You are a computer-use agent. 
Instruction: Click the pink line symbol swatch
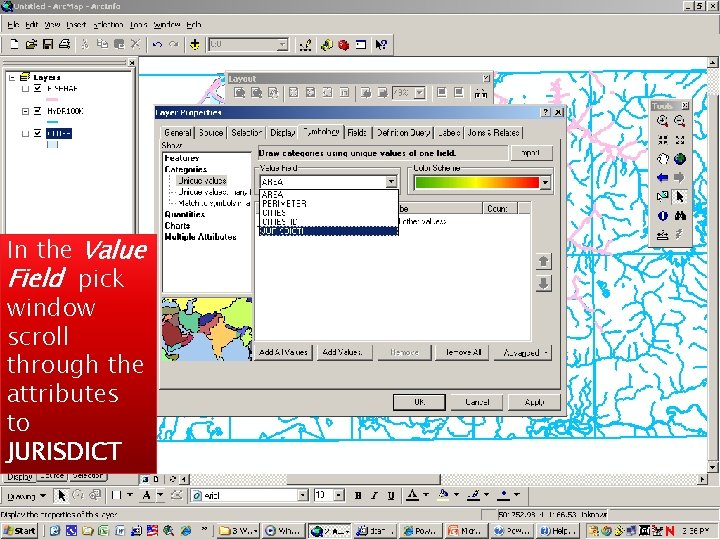tap(52, 99)
